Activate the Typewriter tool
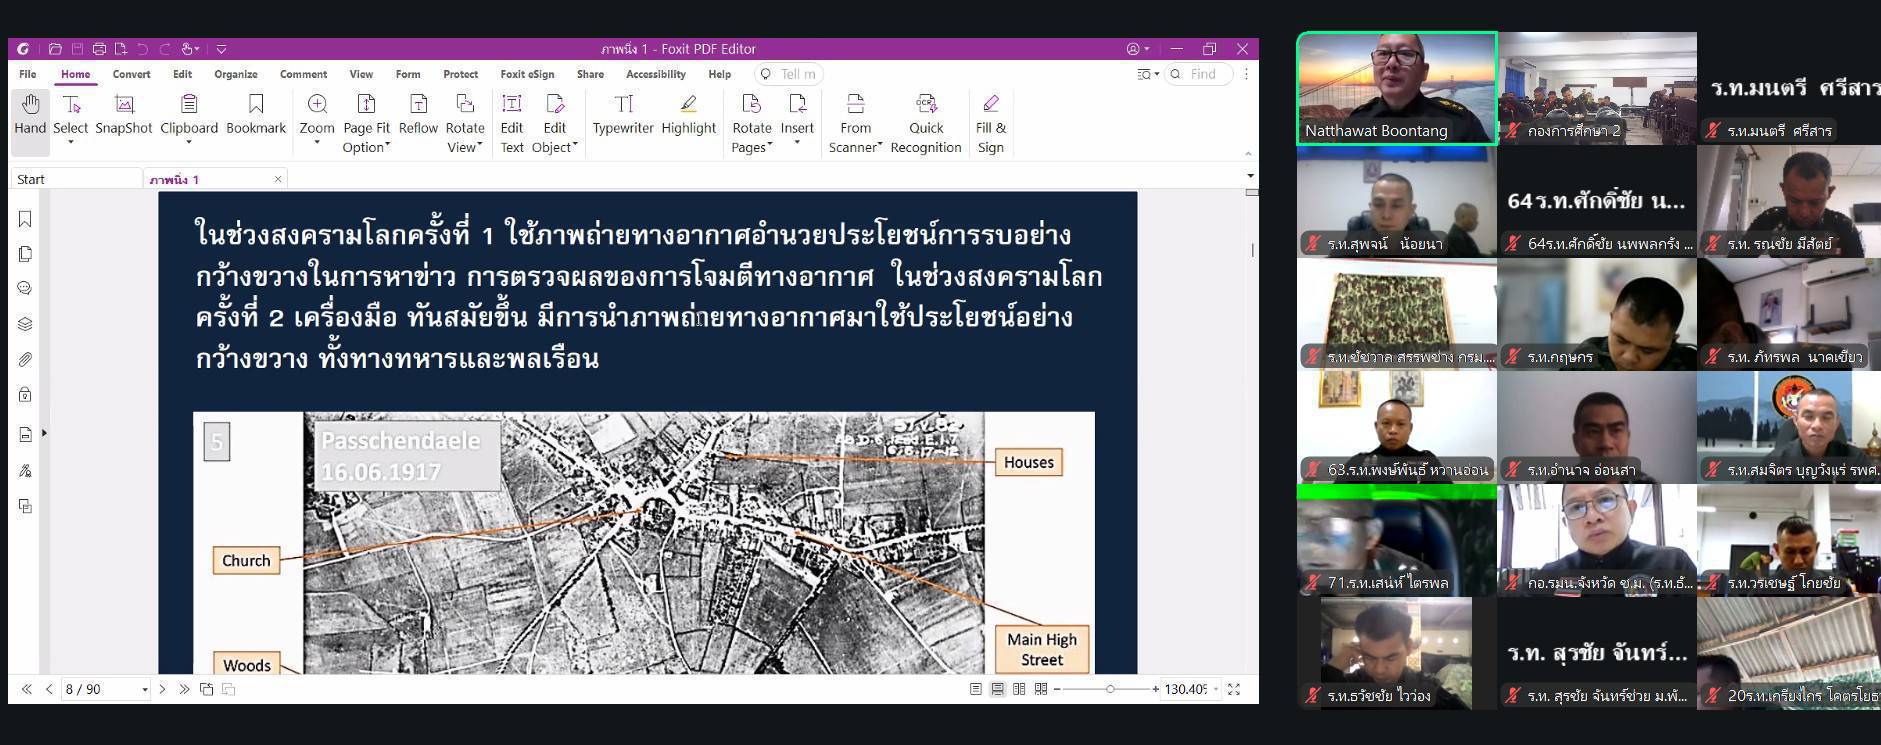 [622, 114]
